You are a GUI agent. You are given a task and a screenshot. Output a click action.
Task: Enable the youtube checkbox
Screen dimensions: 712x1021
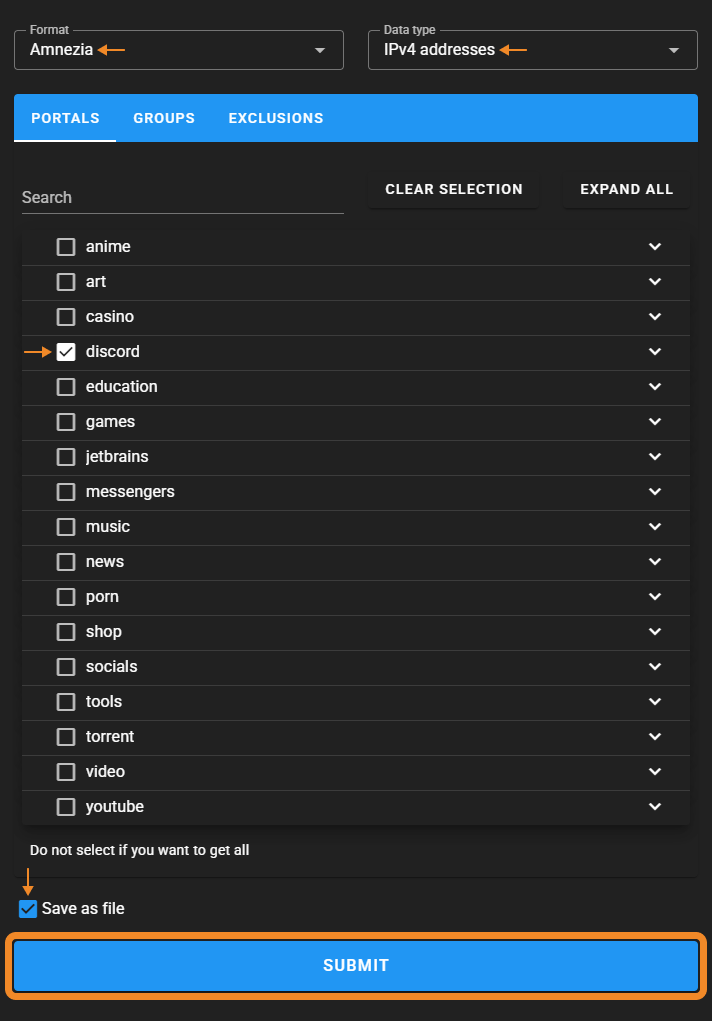click(x=66, y=807)
